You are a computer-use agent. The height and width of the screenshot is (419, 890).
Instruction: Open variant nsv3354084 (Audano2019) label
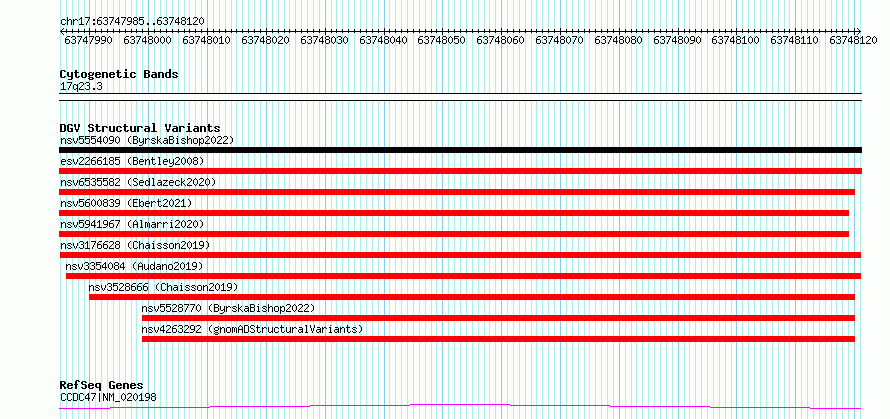coord(134,266)
